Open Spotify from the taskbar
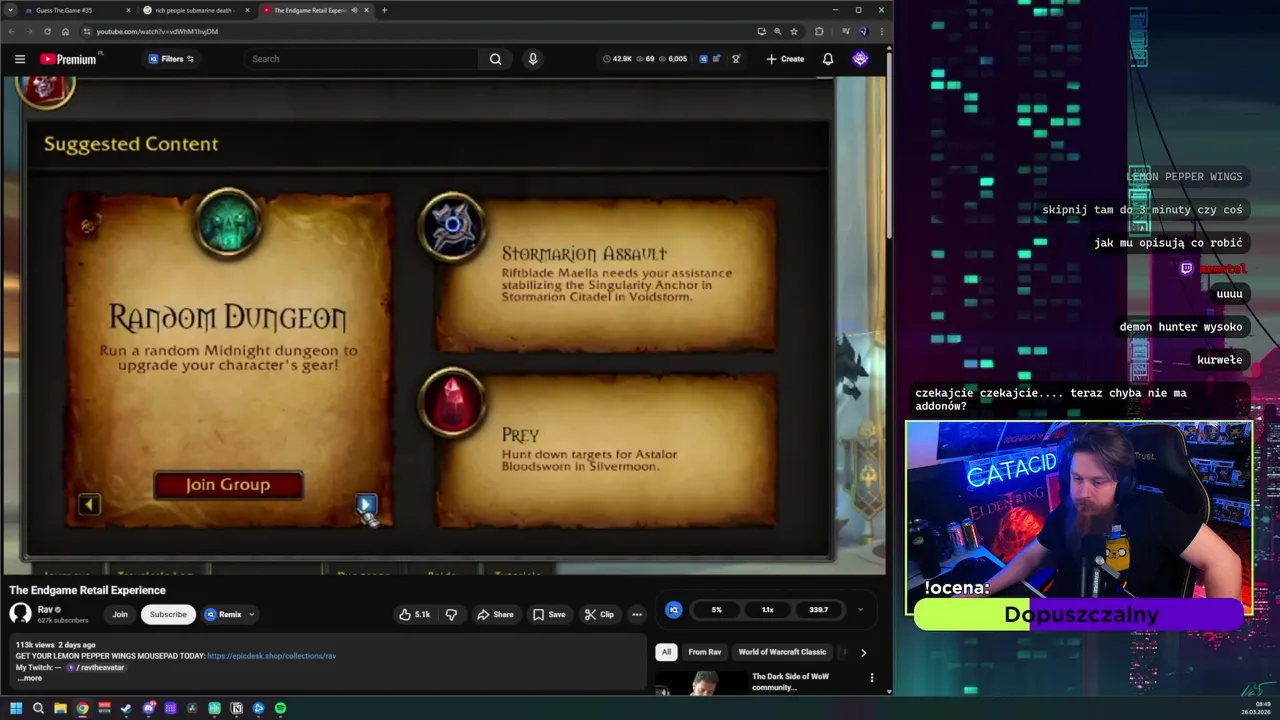The width and height of the screenshot is (1280, 720). [280, 708]
